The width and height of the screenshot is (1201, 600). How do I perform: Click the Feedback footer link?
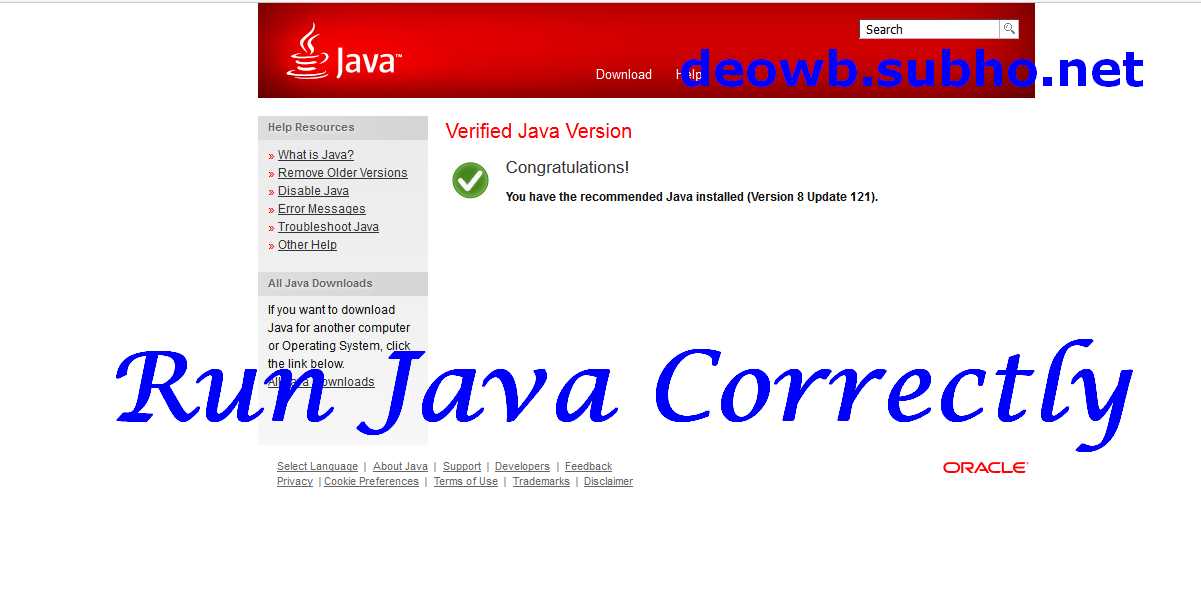(588, 467)
